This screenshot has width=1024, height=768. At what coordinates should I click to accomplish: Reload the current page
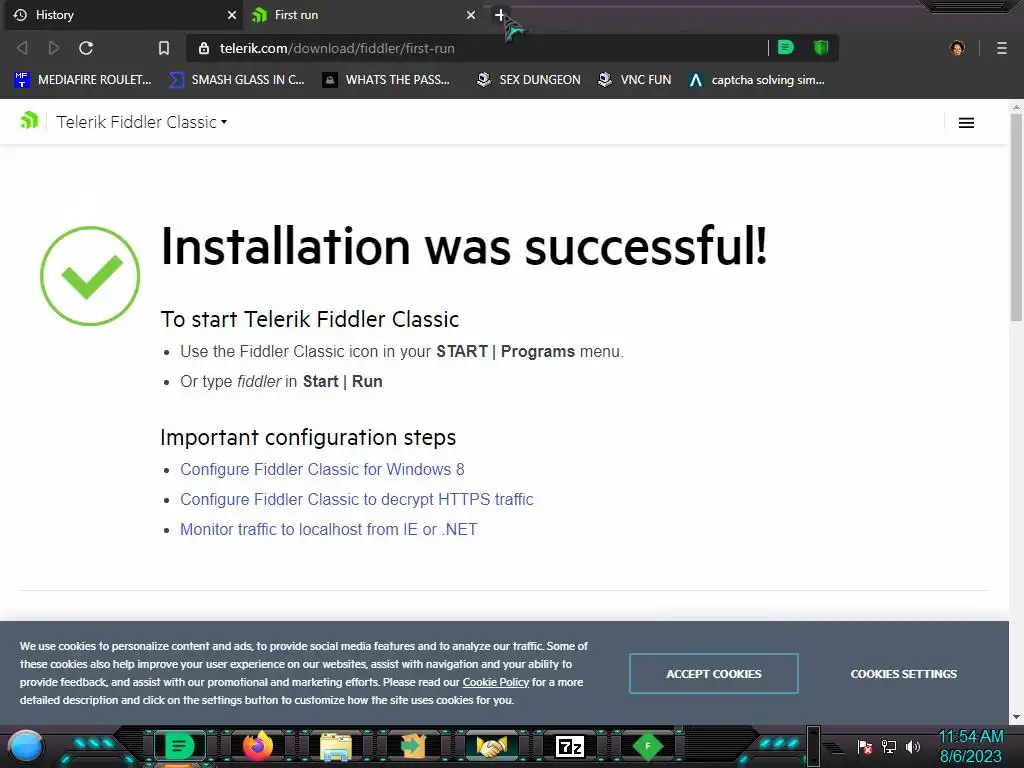coord(86,48)
